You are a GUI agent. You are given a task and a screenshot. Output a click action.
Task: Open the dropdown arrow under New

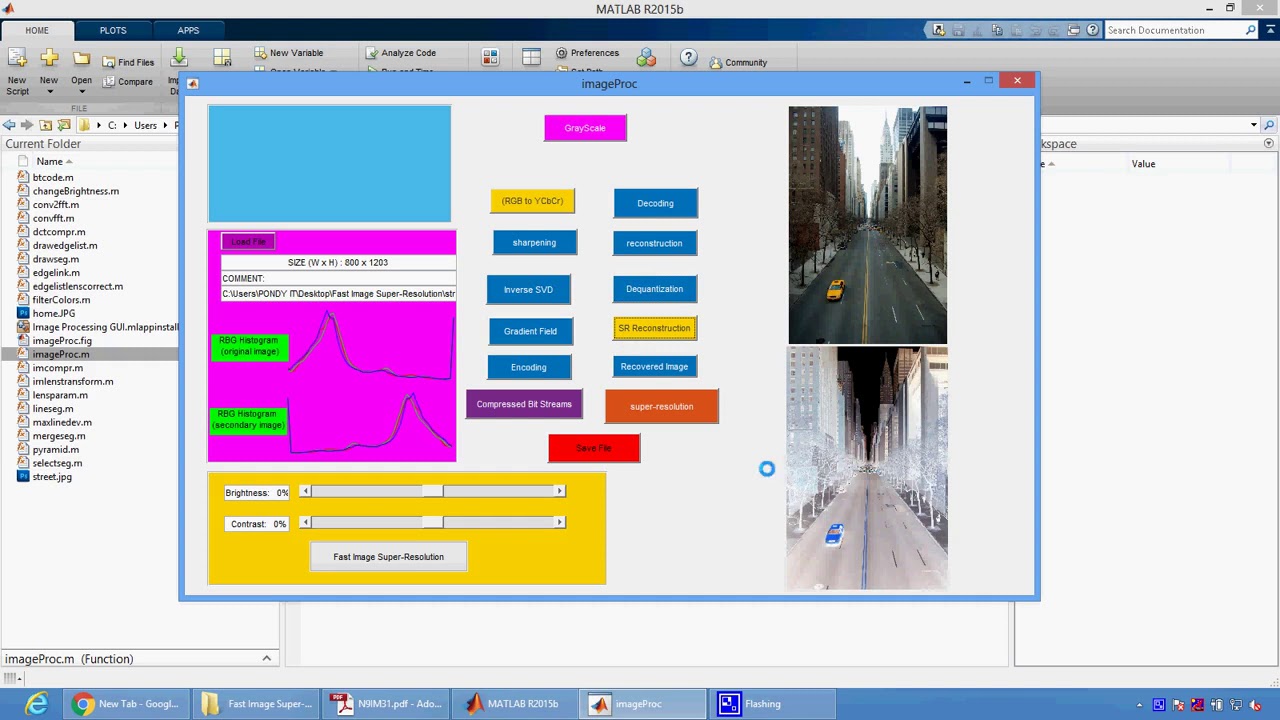tap(49, 92)
